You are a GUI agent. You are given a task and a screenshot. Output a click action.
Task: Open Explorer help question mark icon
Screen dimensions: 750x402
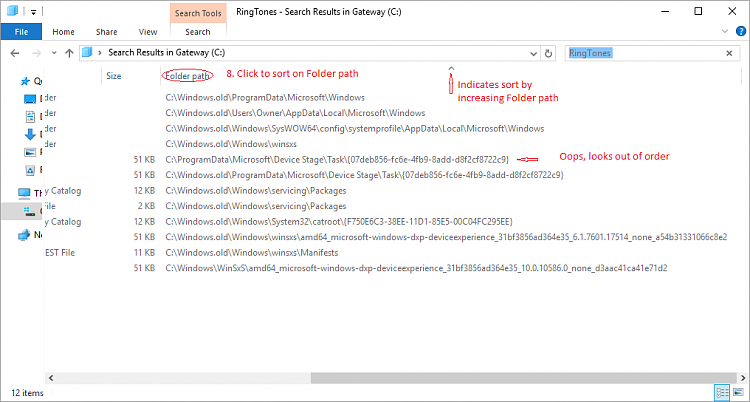[740, 31]
